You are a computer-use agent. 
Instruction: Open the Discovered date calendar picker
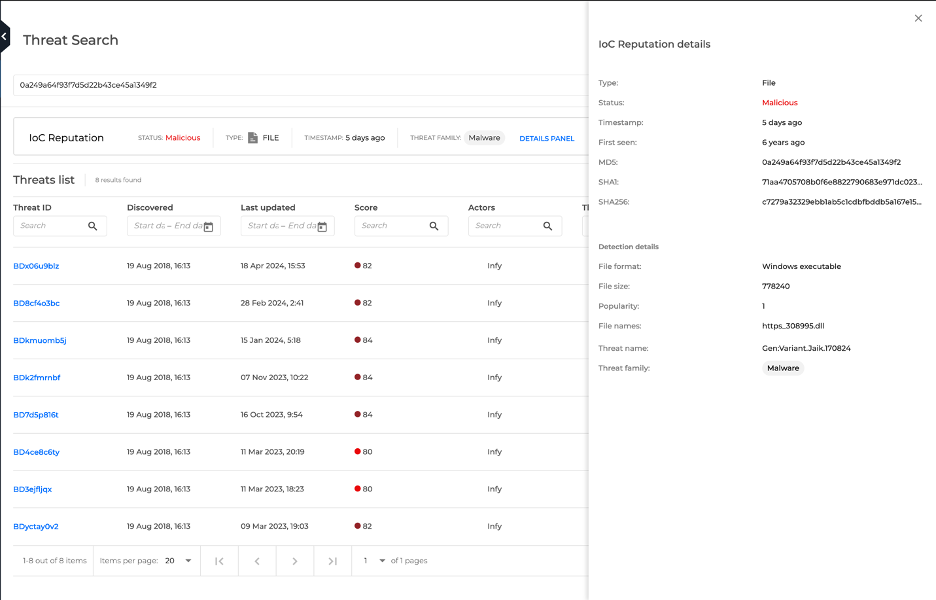pyautogui.click(x=208, y=226)
